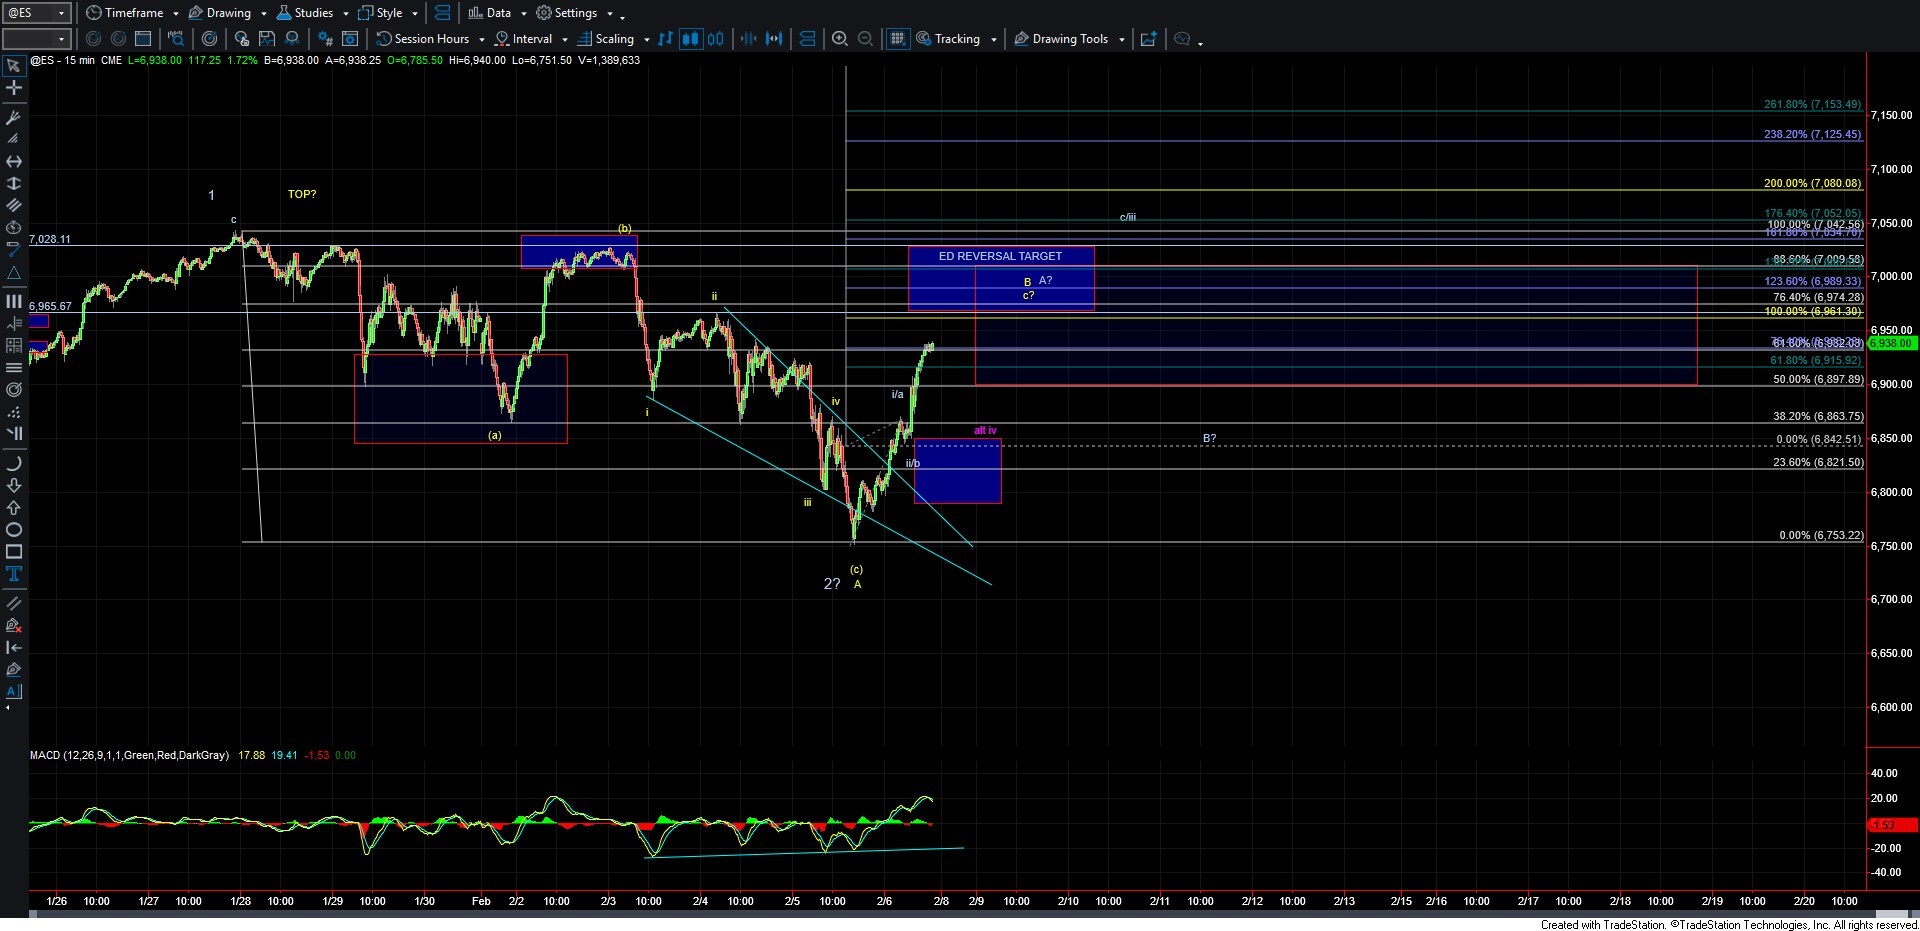Select the crosshair plus tool
Viewport: 1920px width, 931px height.
14,88
